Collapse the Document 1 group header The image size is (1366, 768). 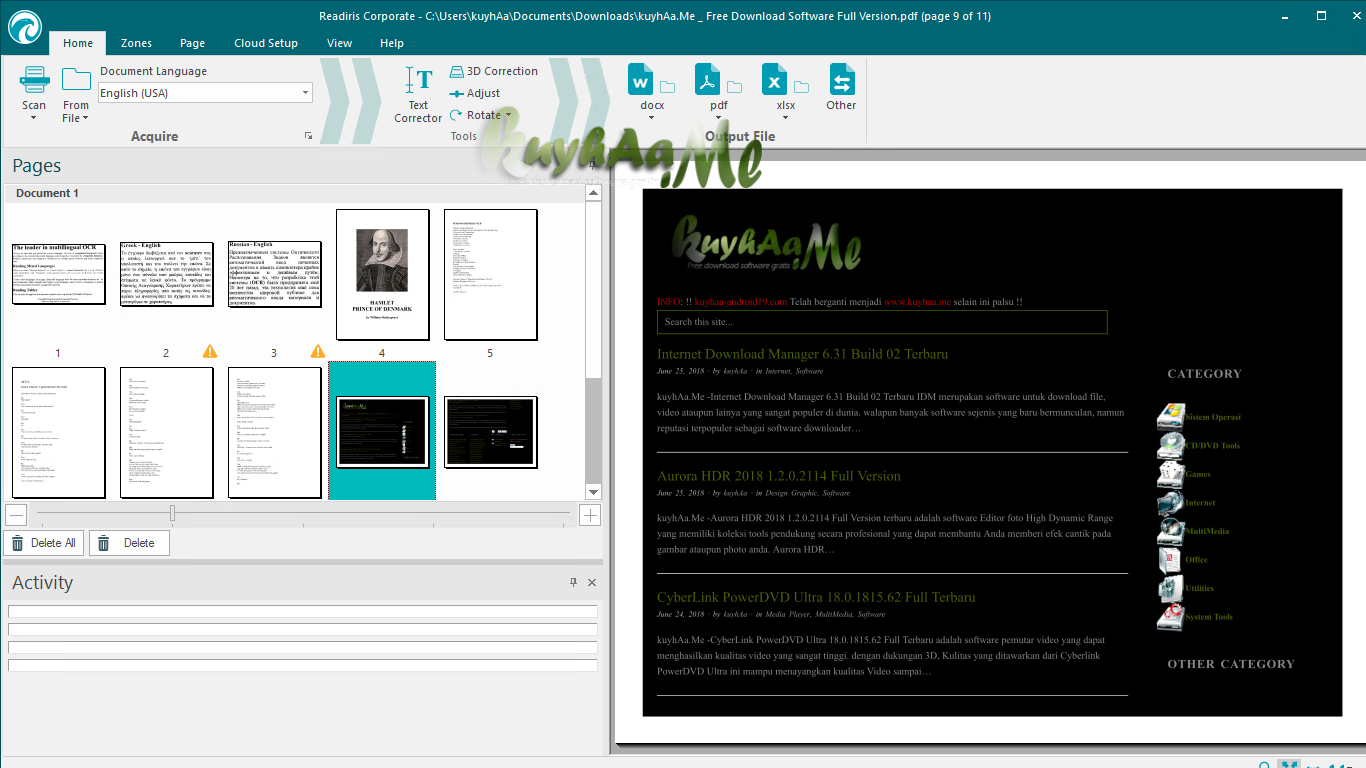pos(294,193)
